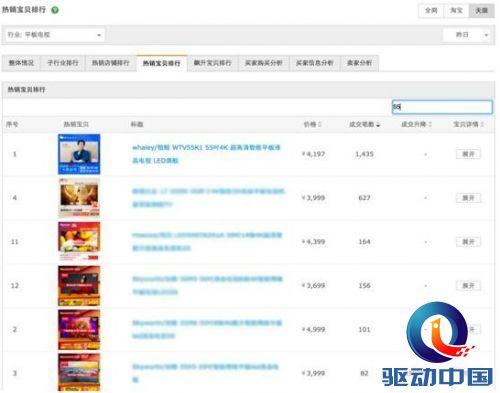Click the Hisense product thumbnail in row 11
The height and width of the screenshot is (393, 500).
[79, 242]
